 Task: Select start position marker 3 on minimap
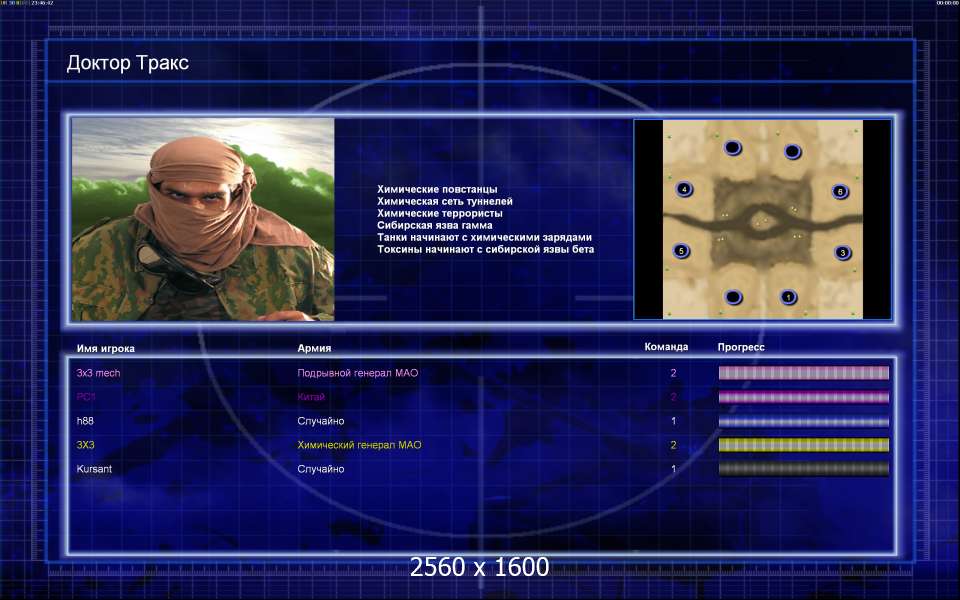[842, 252]
